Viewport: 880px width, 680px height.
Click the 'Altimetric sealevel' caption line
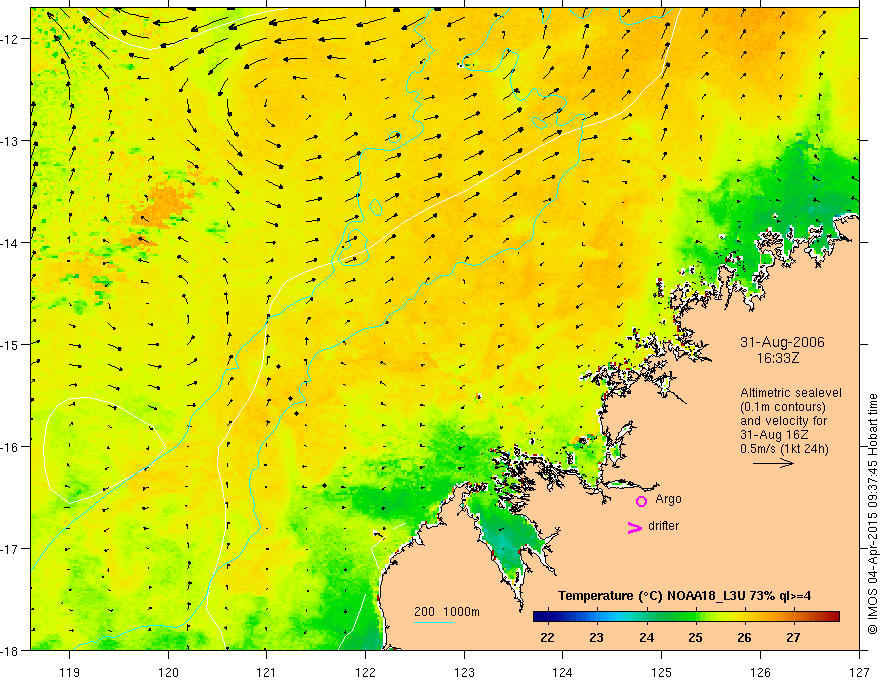(791, 393)
